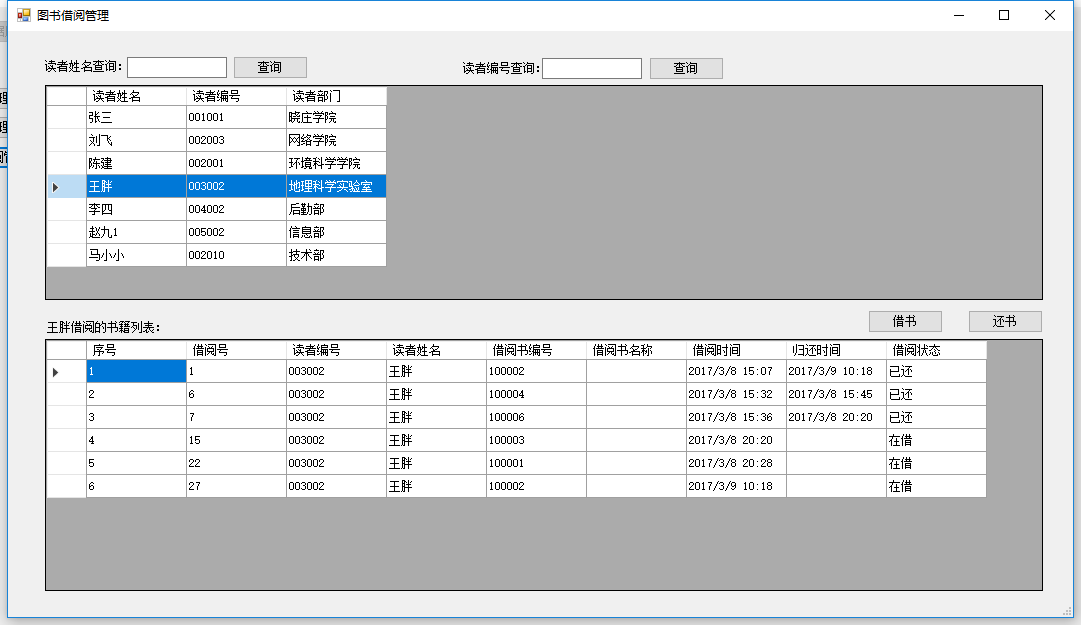Click book number 100004 cell

(536, 394)
